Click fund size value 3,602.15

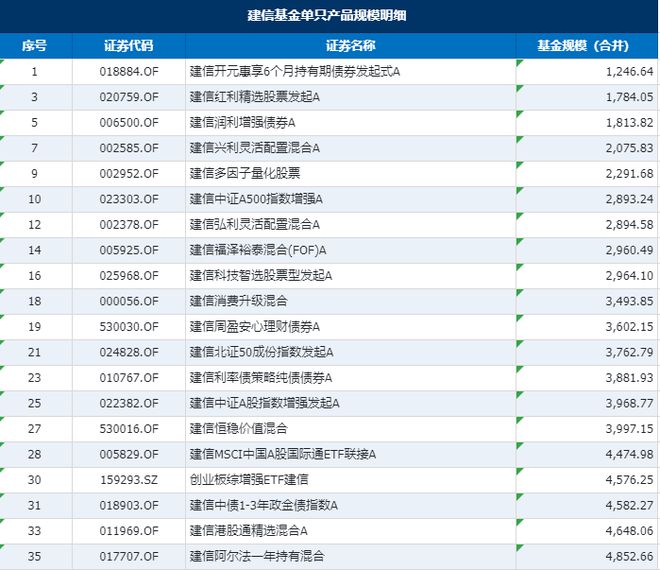pyautogui.click(x=629, y=327)
